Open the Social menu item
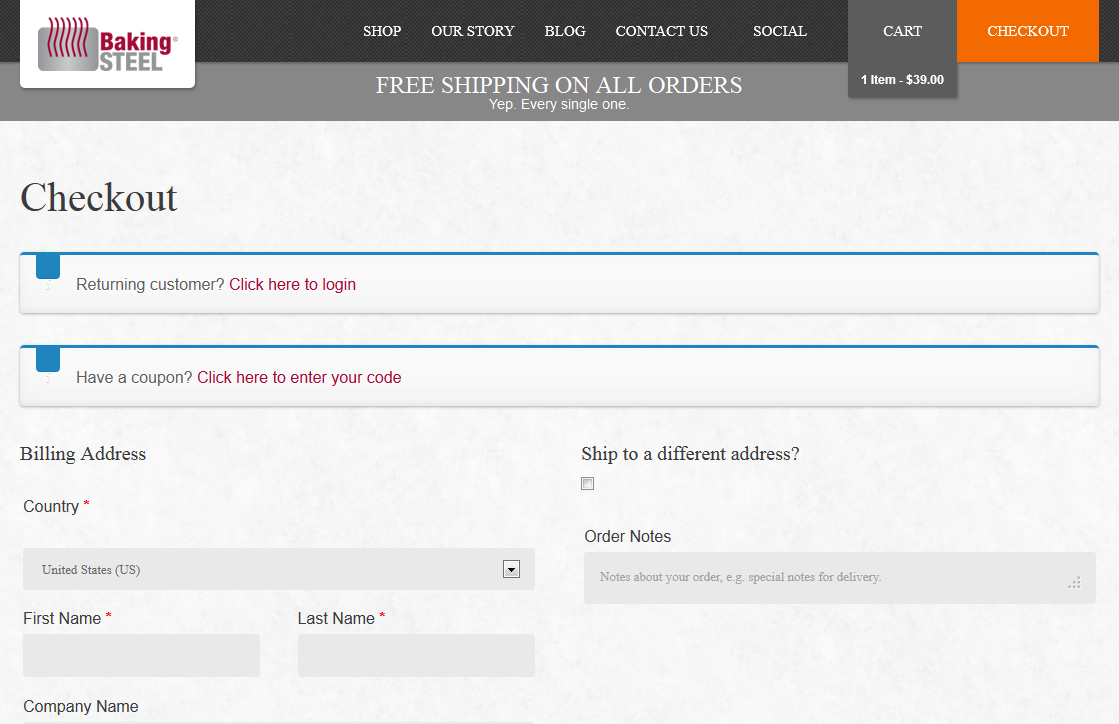Viewport: 1119px width, 724px height. (x=779, y=31)
